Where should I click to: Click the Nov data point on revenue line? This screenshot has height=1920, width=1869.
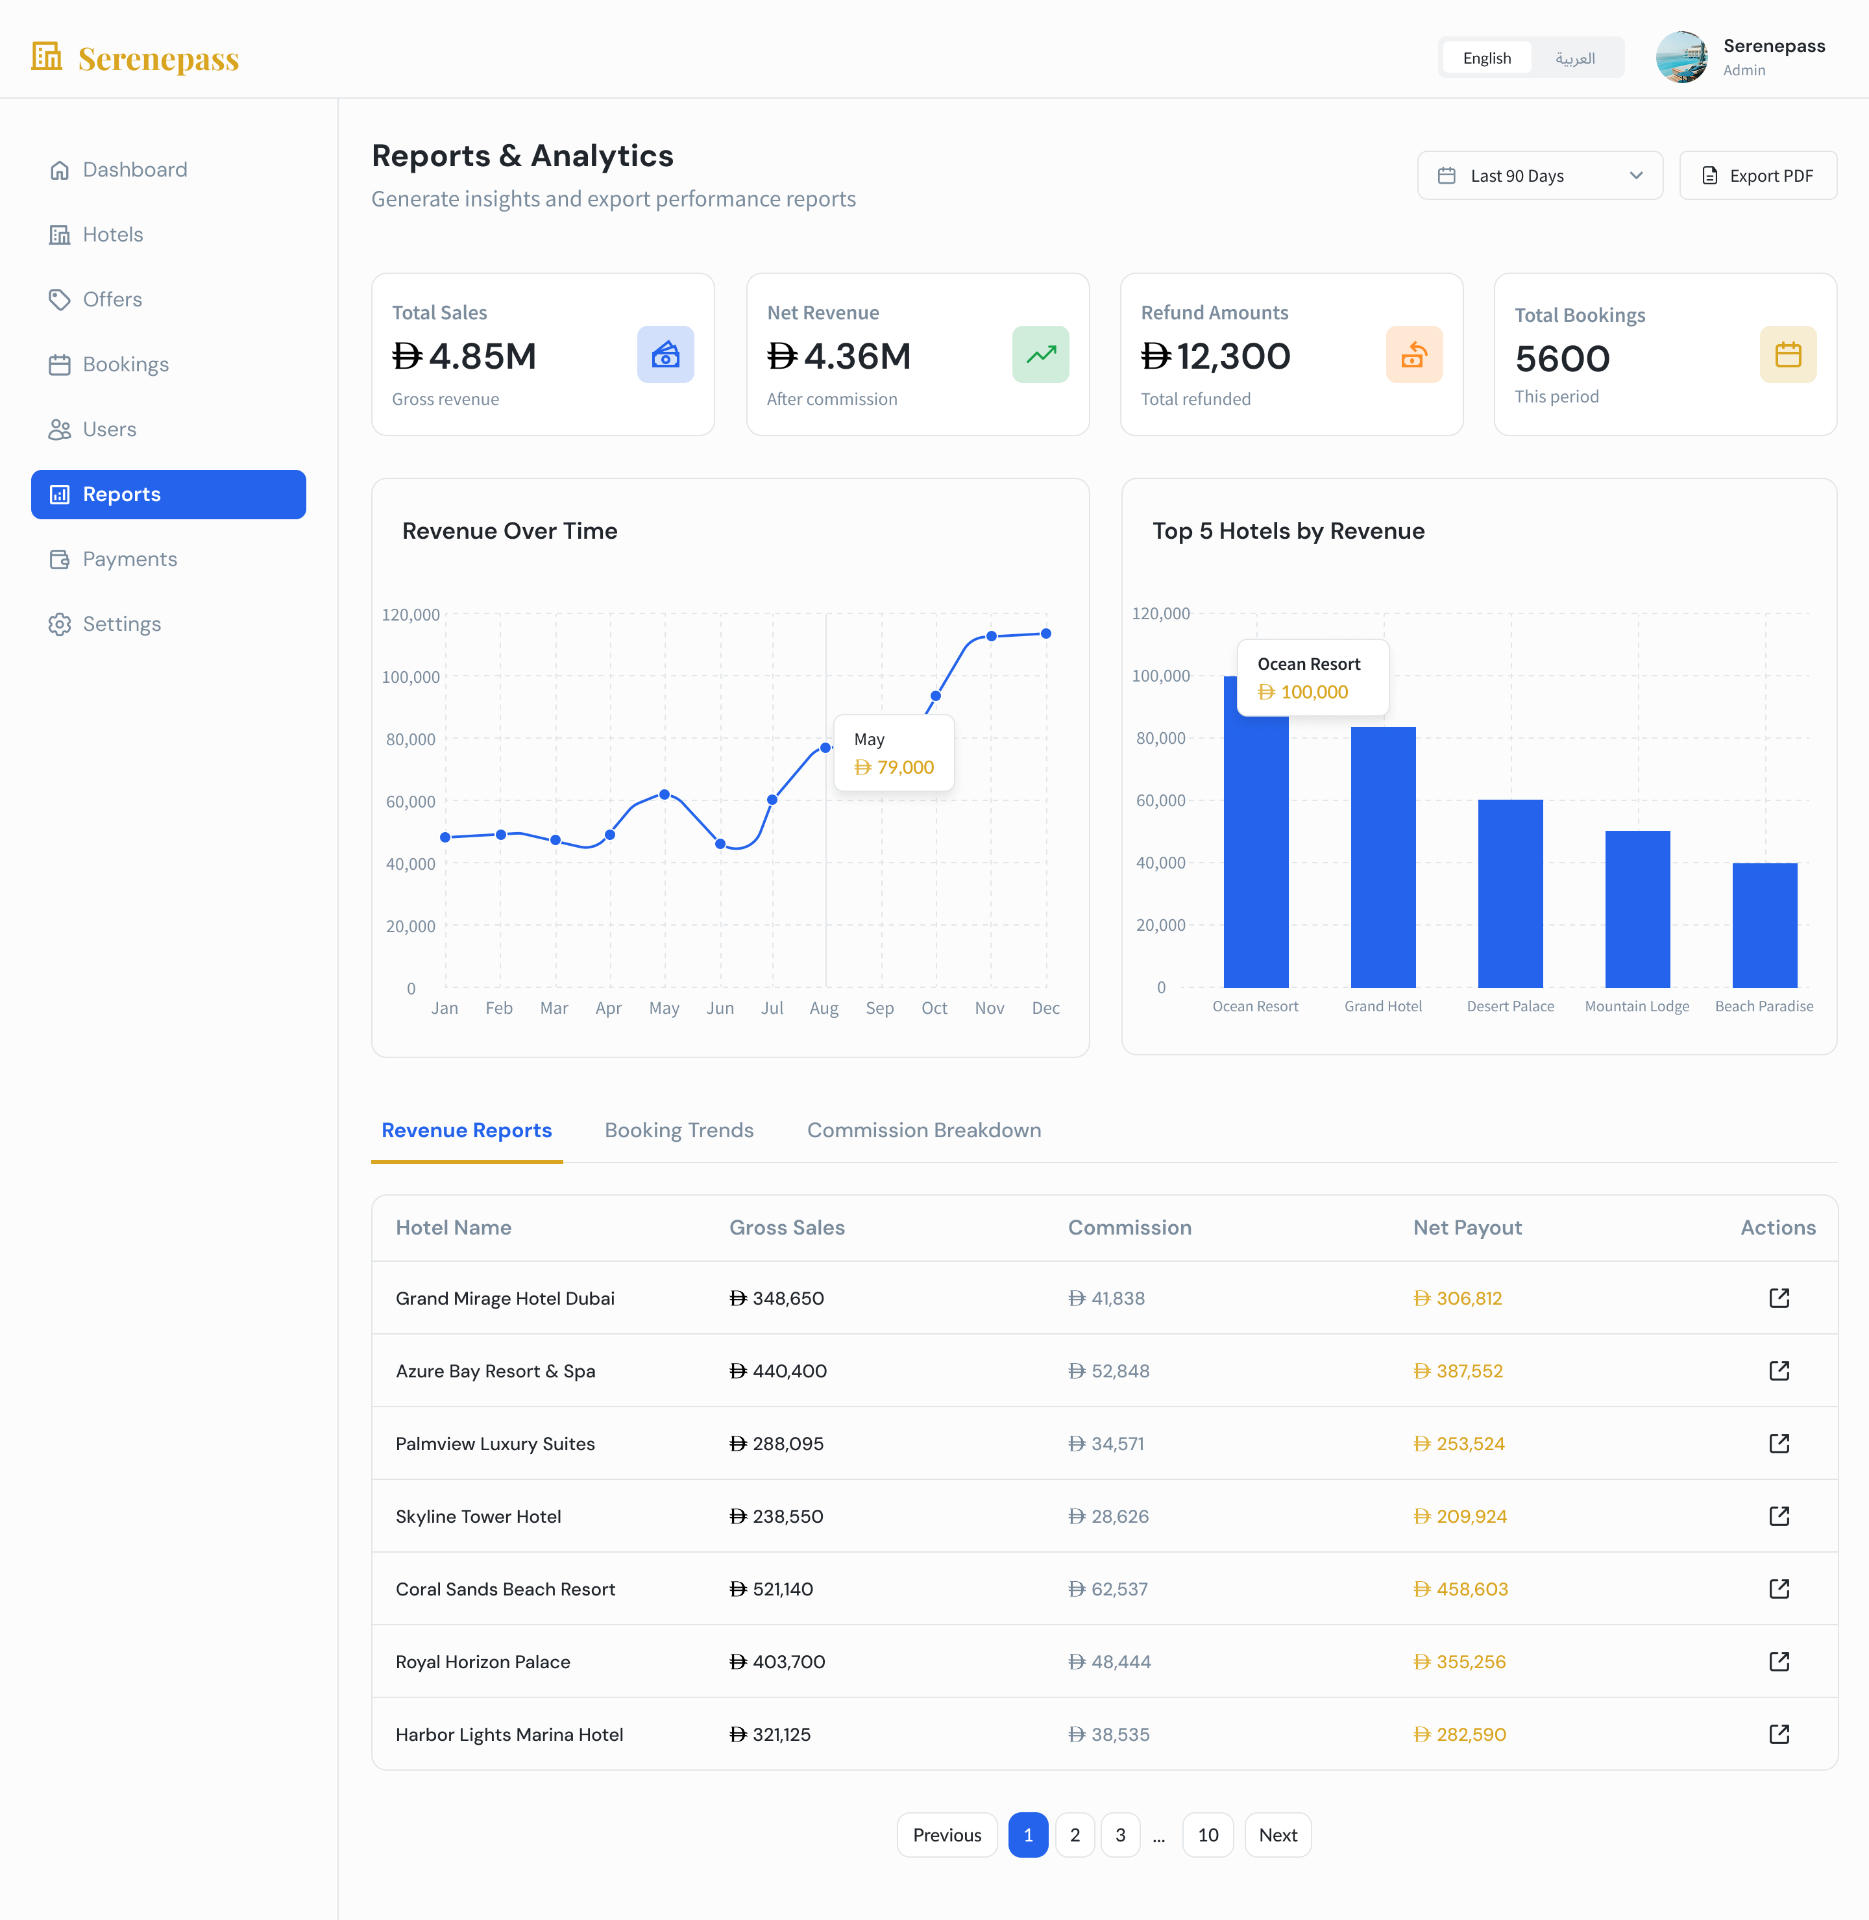pyautogui.click(x=991, y=636)
